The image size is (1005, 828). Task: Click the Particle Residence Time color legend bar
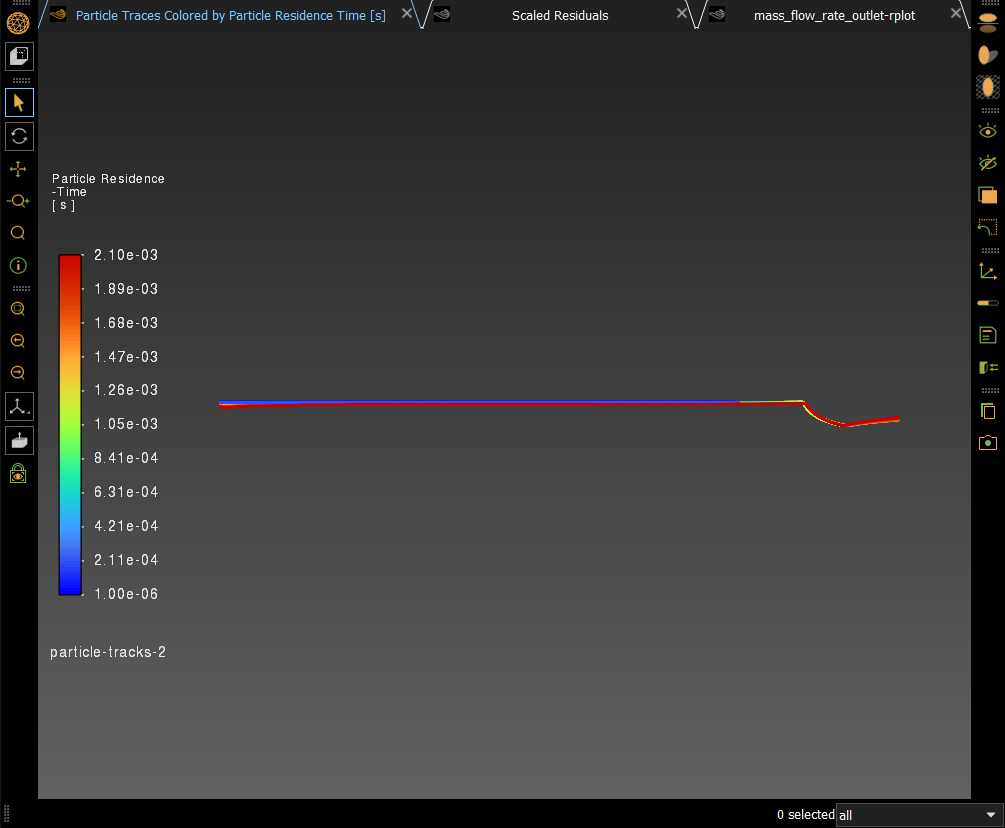(69, 424)
